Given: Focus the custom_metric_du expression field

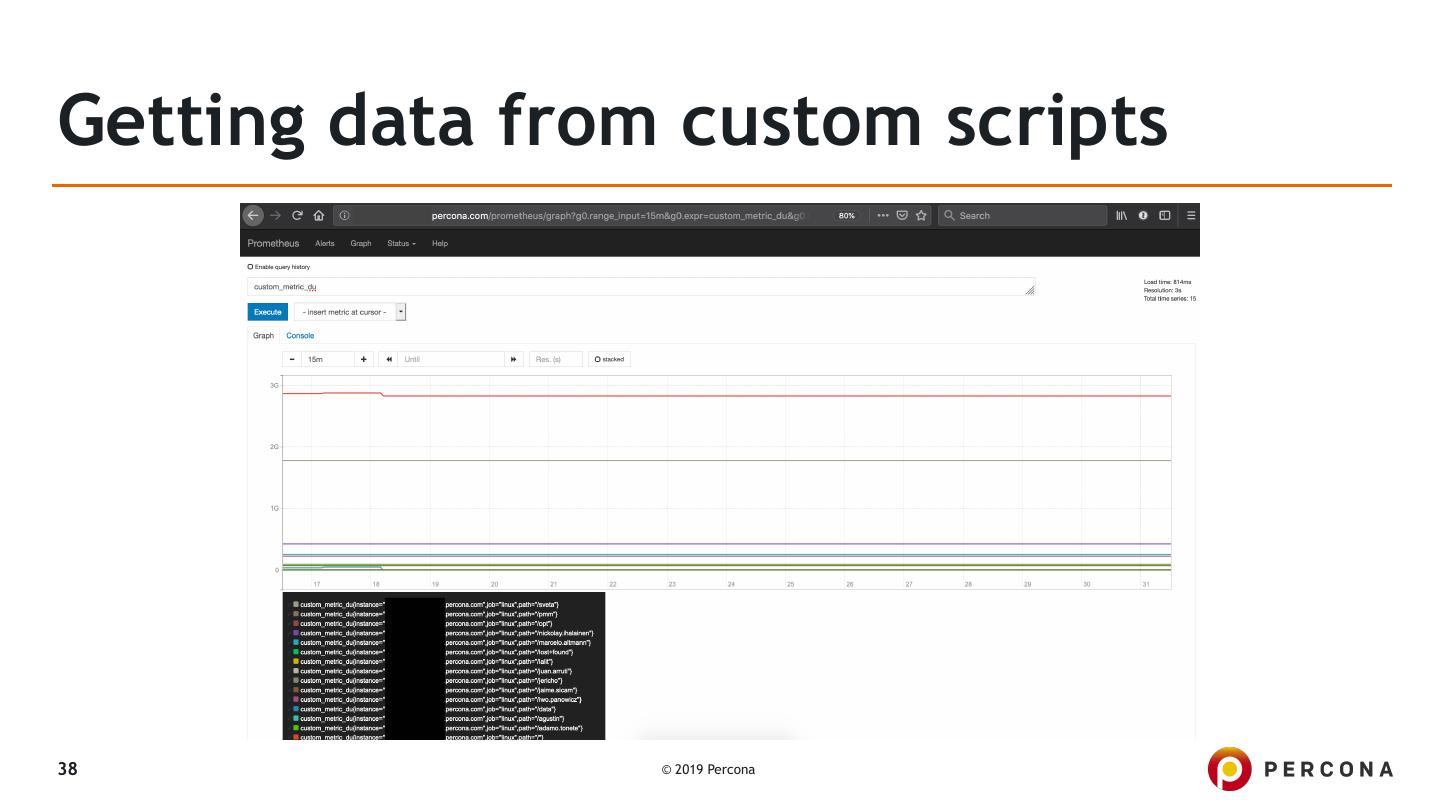Looking at the screenshot, I should pos(641,287).
